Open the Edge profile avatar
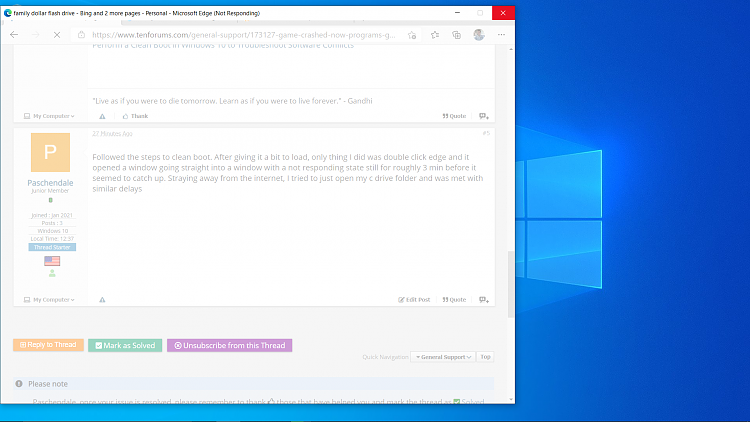The height and width of the screenshot is (422, 750). [x=479, y=35]
